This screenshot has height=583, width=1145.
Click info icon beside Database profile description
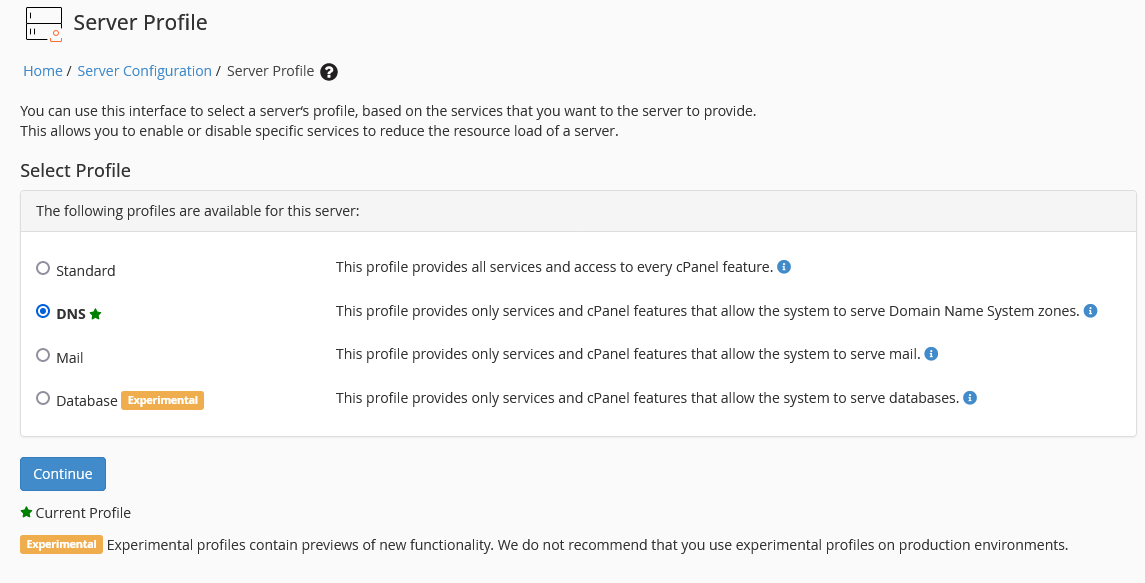(970, 398)
